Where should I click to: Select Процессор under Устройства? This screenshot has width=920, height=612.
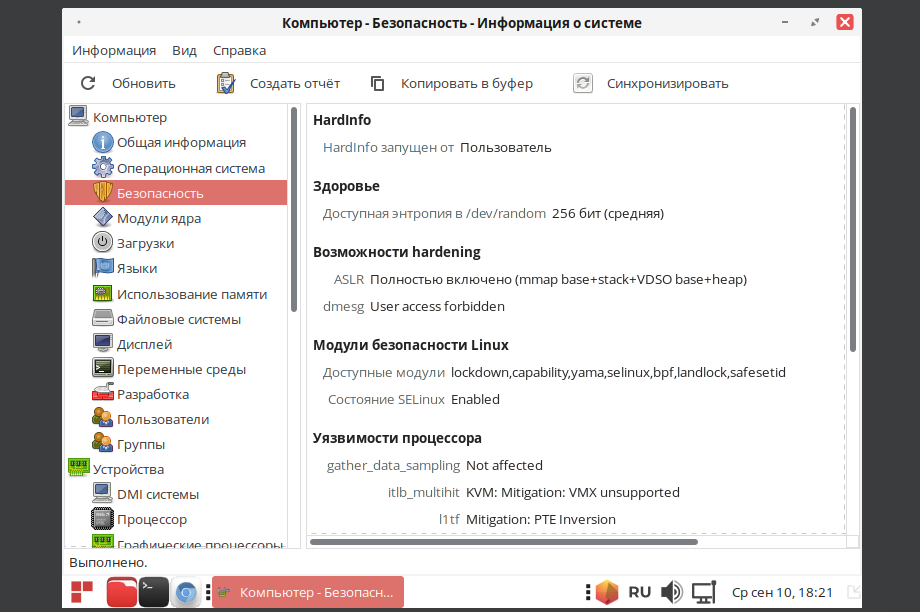pos(151,519)
